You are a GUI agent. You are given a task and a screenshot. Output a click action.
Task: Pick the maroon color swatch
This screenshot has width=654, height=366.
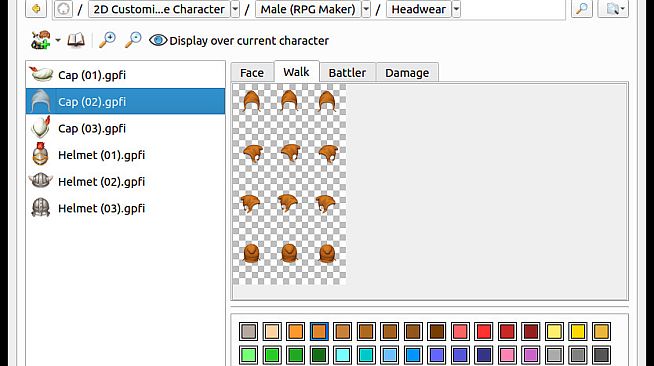point(531,331)
